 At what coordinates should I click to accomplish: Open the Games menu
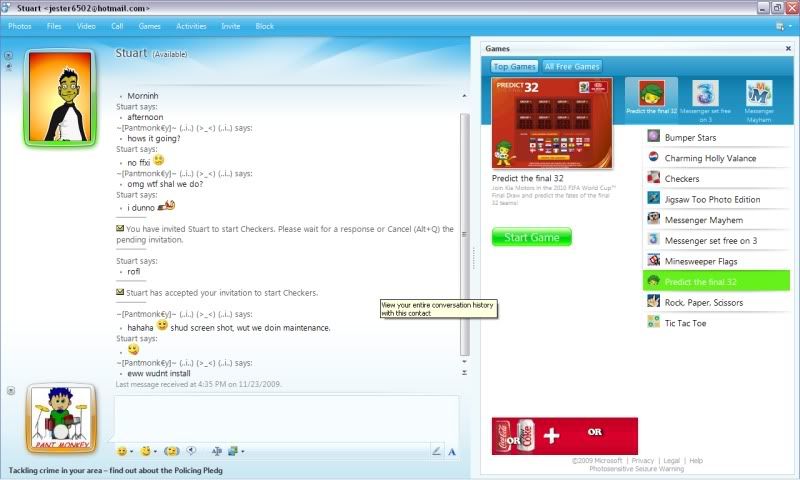(149, 26)
